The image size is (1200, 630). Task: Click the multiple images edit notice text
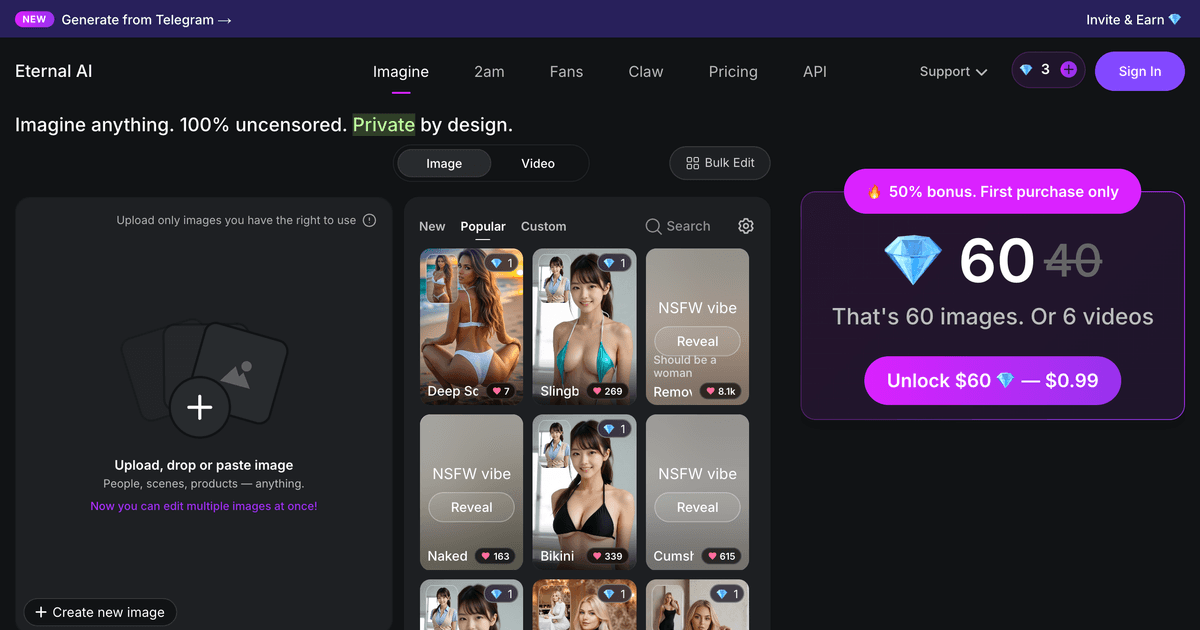204,506
